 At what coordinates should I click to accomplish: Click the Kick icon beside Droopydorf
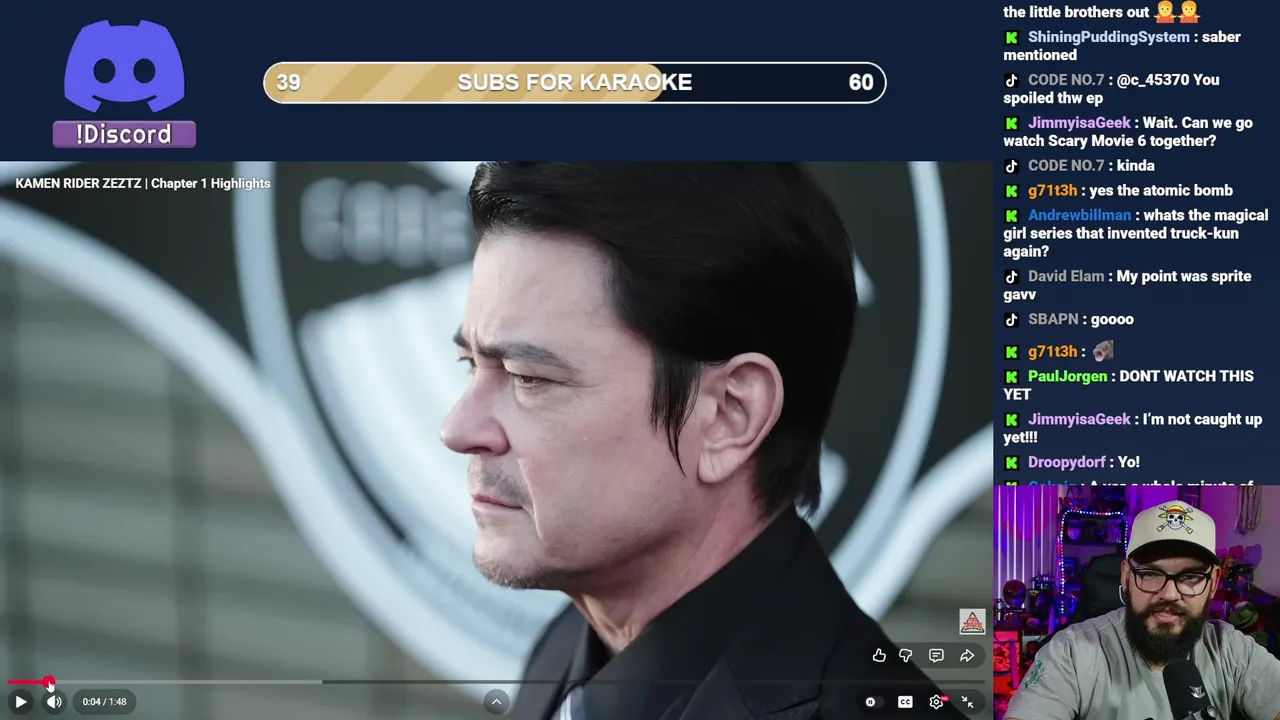tap(1011, 462)
